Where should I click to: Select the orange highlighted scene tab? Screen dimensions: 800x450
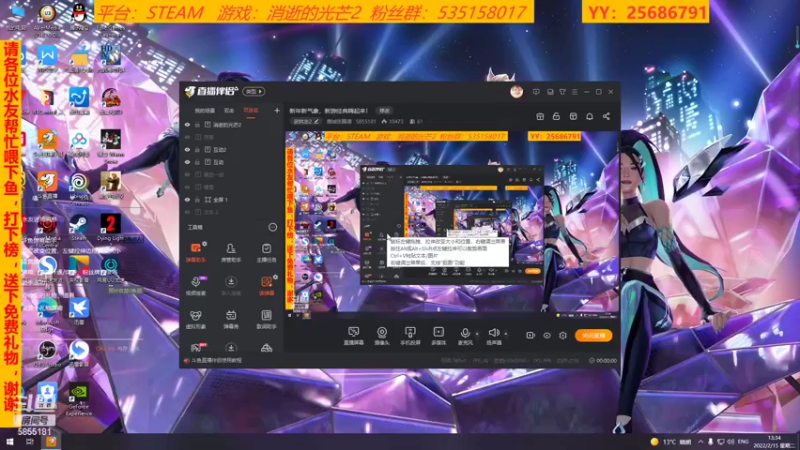[251, 110]
